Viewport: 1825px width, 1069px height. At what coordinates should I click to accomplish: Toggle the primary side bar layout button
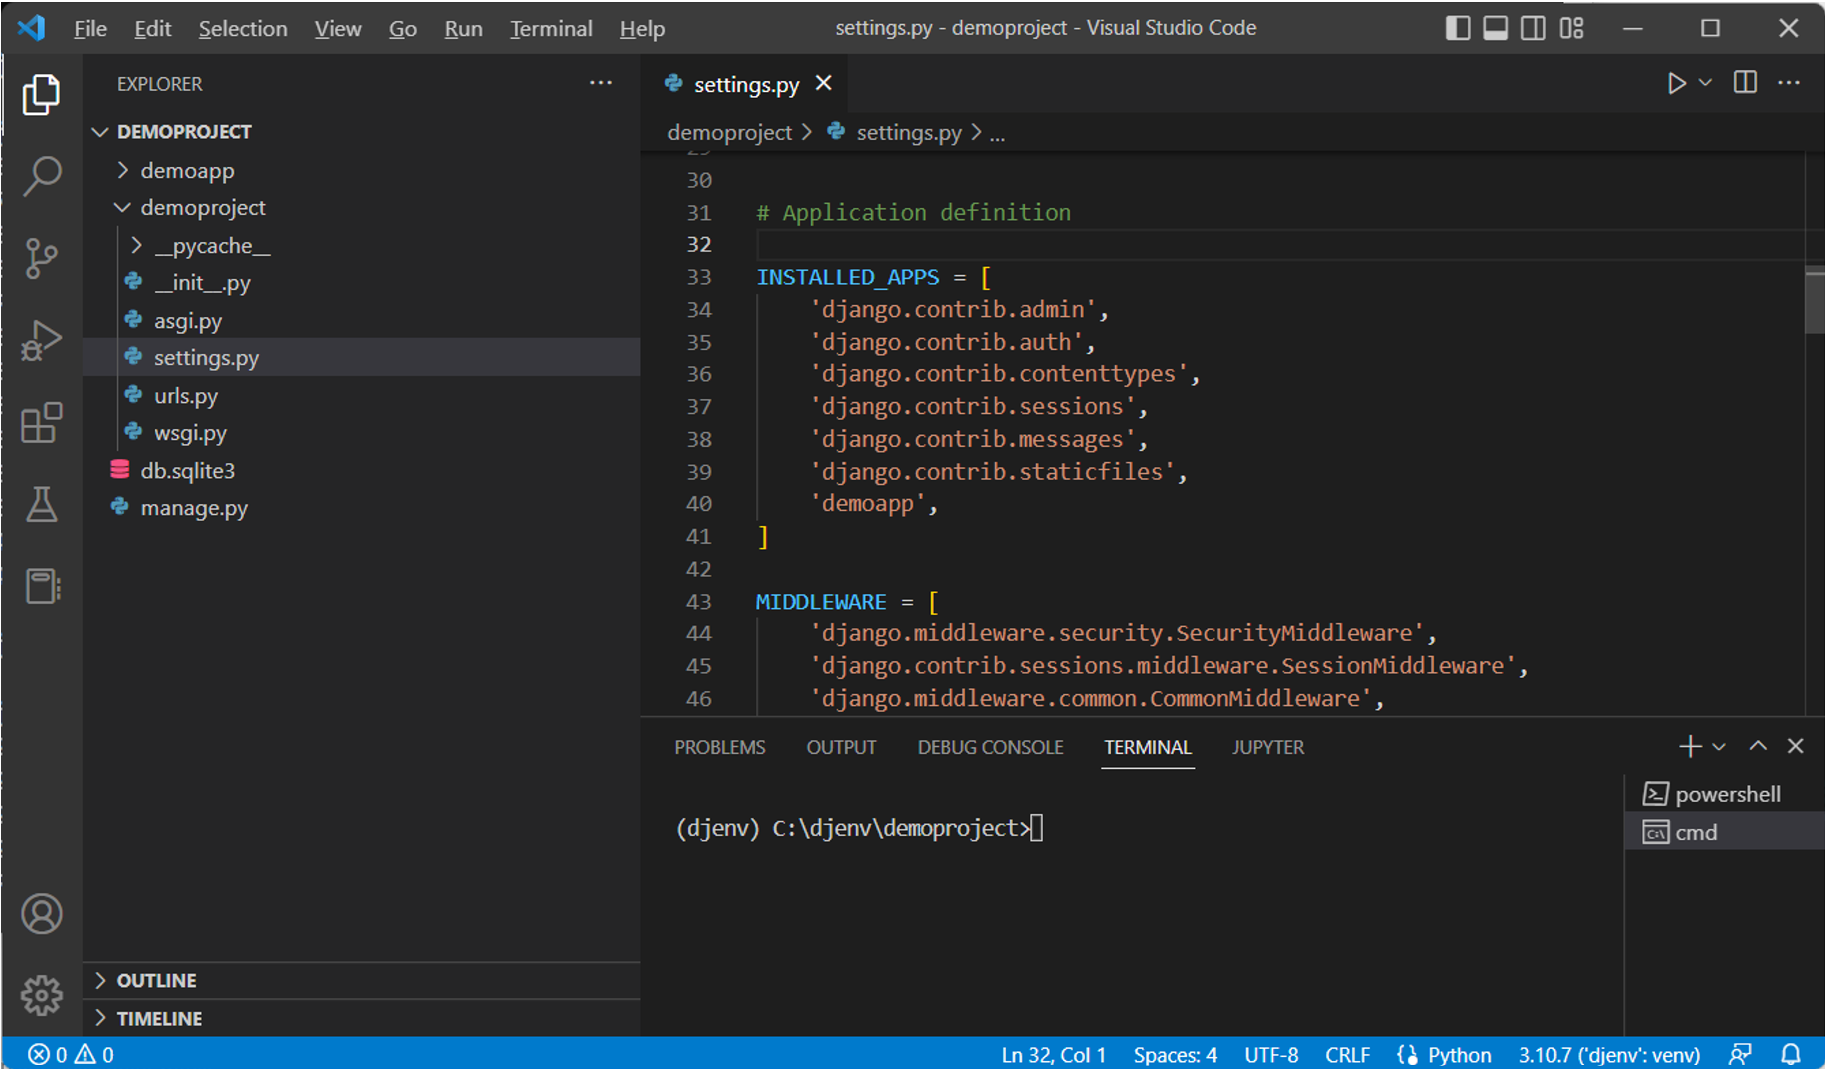pyautogui.click(x=1457, y=28)
